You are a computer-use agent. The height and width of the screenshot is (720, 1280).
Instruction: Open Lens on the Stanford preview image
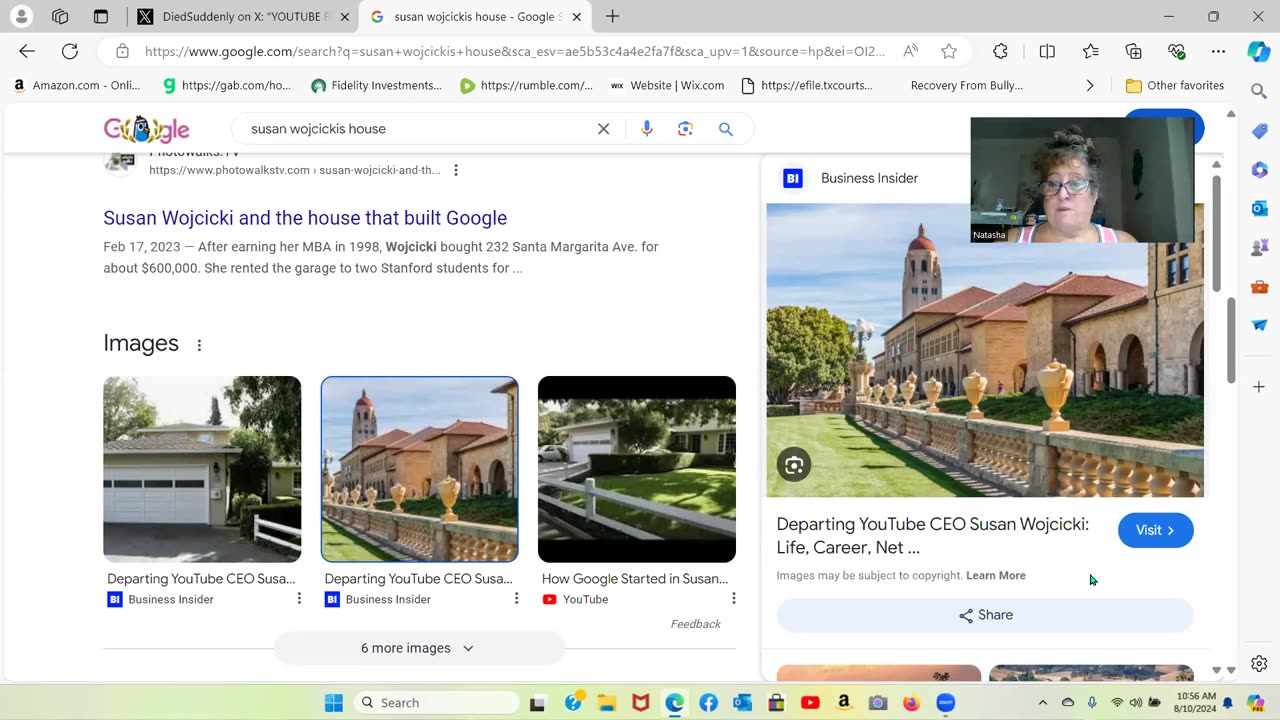click(x=794, y=465)
